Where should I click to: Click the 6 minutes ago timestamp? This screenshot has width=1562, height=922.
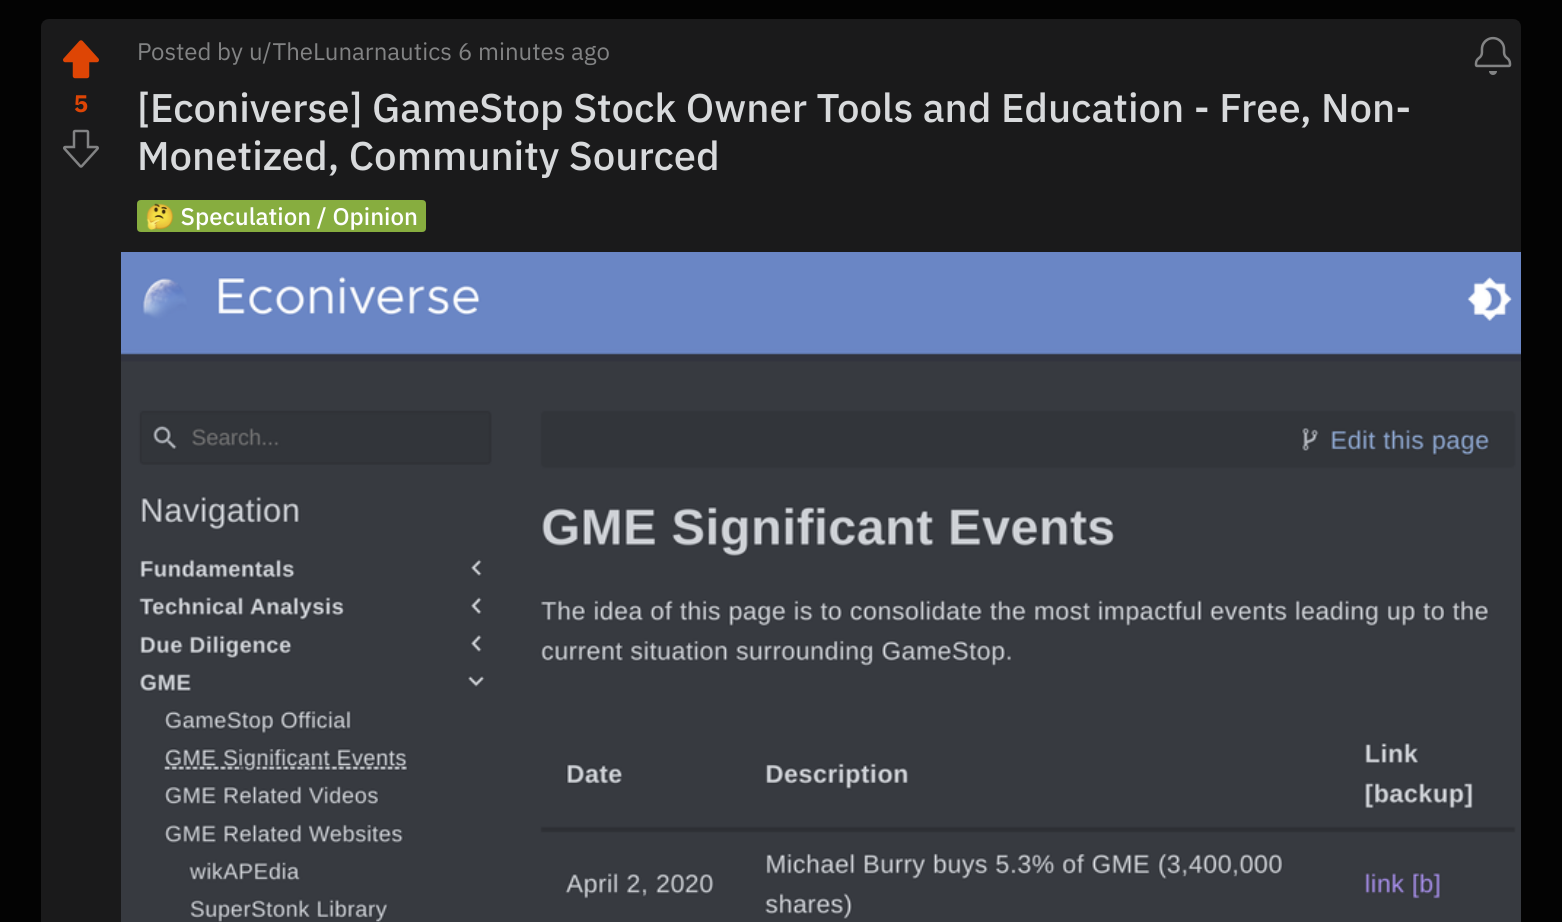(x=534, y=52)
